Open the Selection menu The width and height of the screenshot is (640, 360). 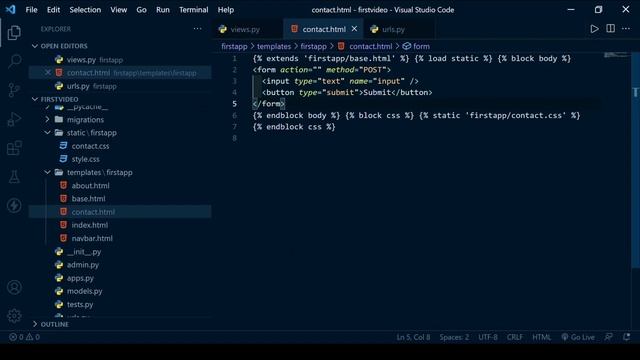click(x=85, y=10)
